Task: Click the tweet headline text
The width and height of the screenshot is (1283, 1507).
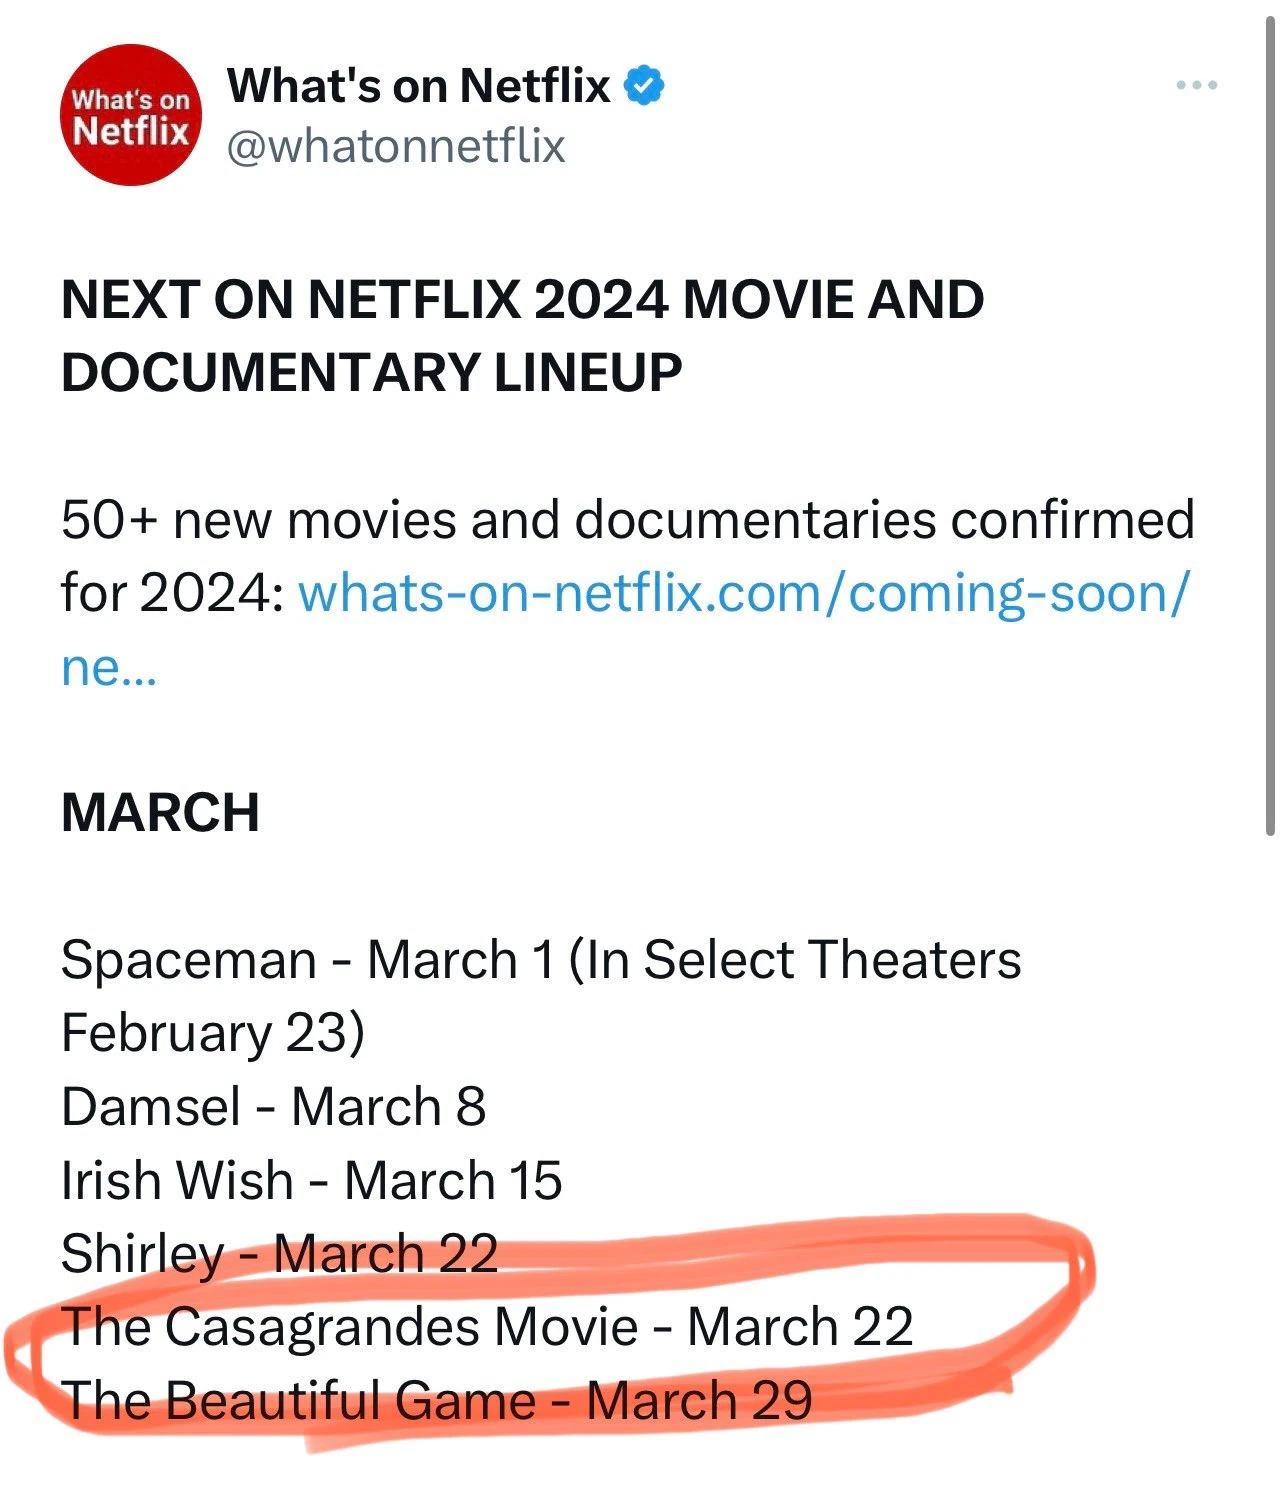Action: [522, 333]
